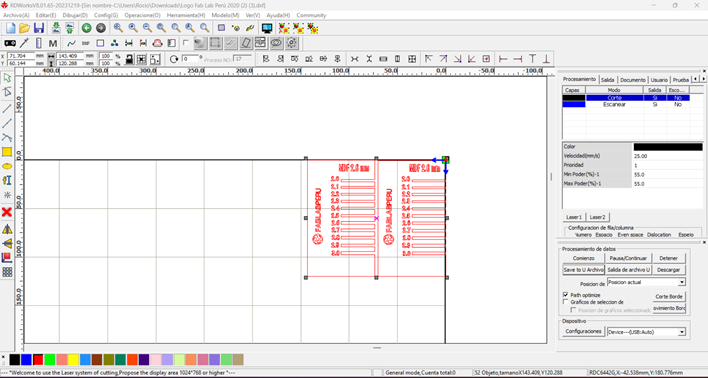Undo with the green back arrow
The height and width of the screenshot is (378, 708).
pos(86,28)
